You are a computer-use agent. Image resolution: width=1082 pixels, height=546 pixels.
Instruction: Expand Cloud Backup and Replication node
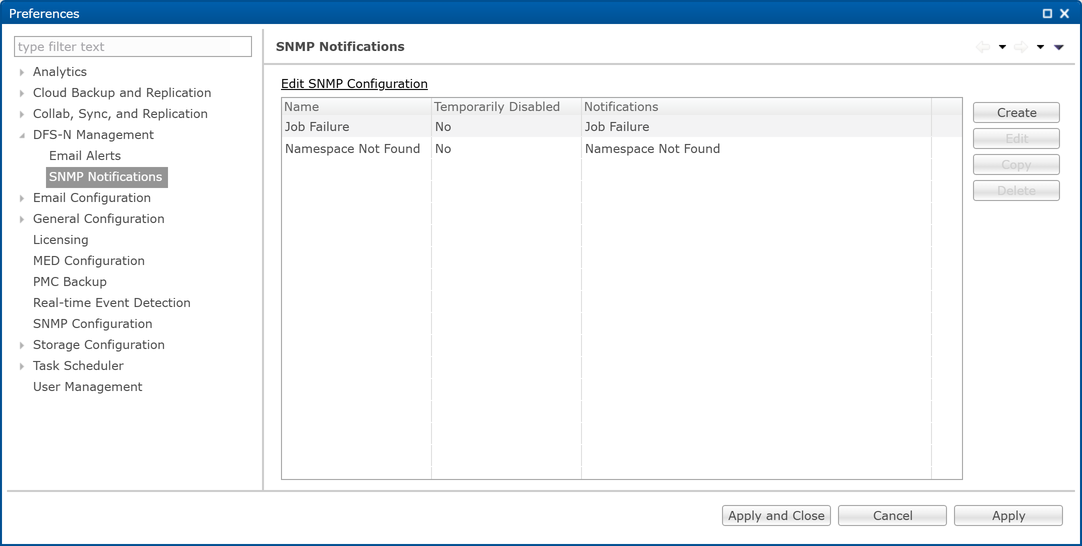coord(23,93)
